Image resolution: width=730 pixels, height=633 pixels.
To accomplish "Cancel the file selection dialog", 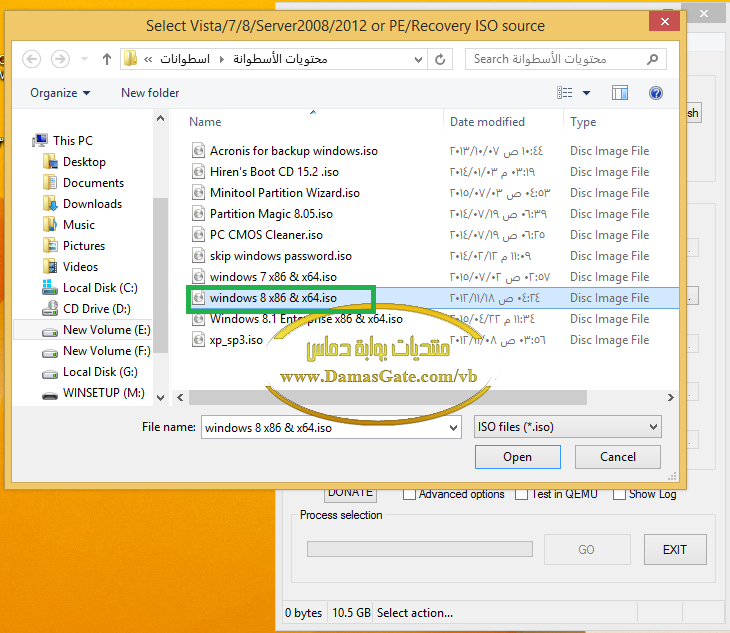I will [618, 457].
